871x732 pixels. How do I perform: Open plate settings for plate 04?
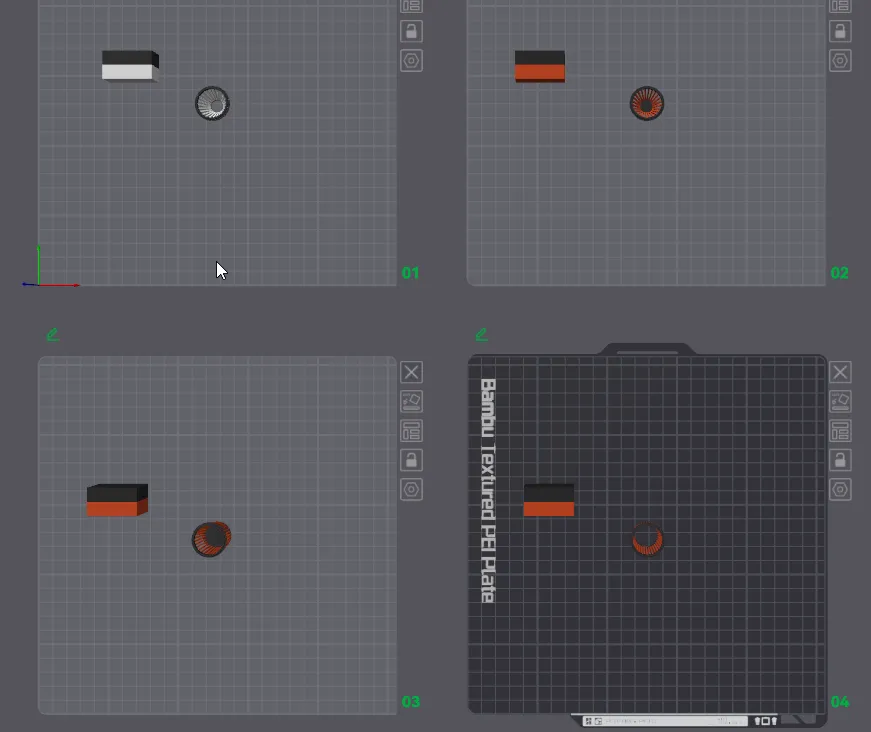[x=840, y=490]
